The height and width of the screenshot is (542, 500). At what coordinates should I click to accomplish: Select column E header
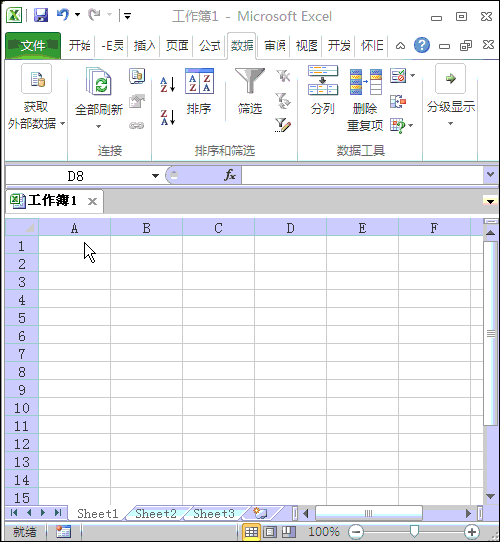point(362,228)
